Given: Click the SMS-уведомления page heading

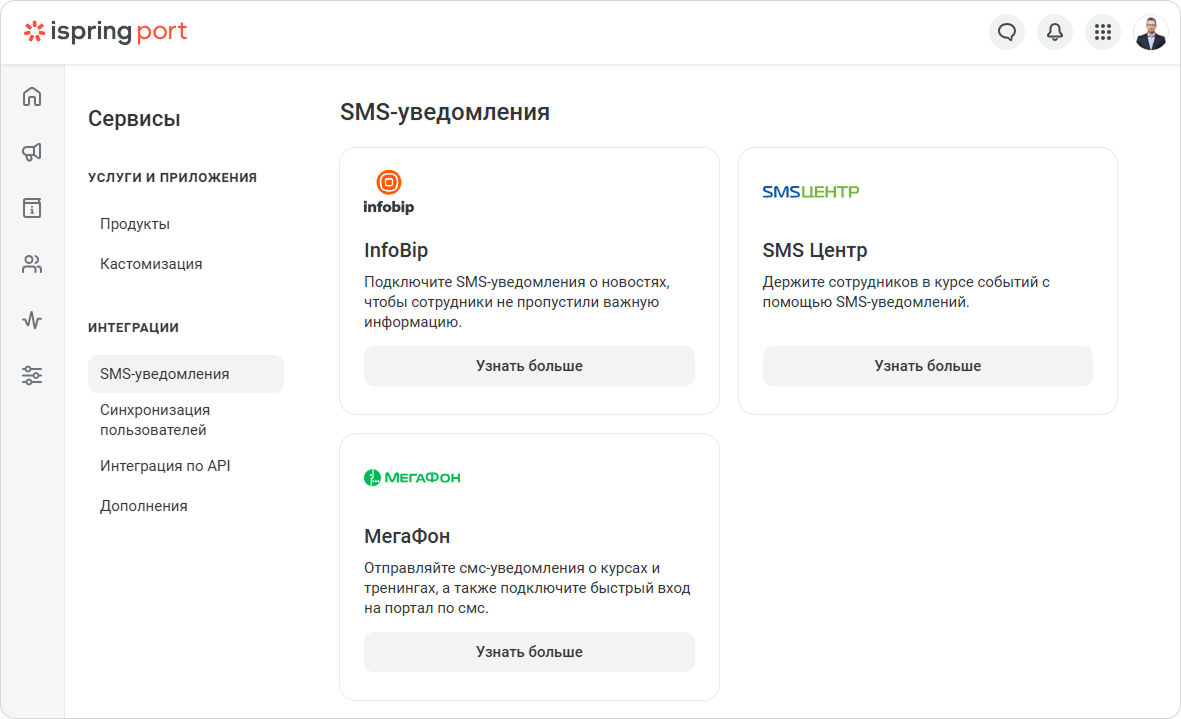Looking at the screenshot, I should click(x=444, y=112).
